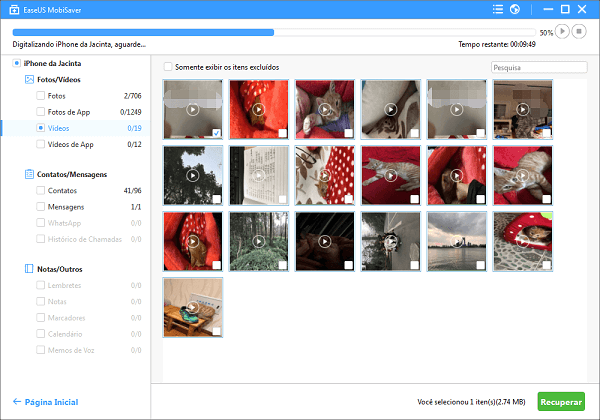Select the Fotos de App tree item
This screenshot has width=600, height=420.
coord(69,112)
